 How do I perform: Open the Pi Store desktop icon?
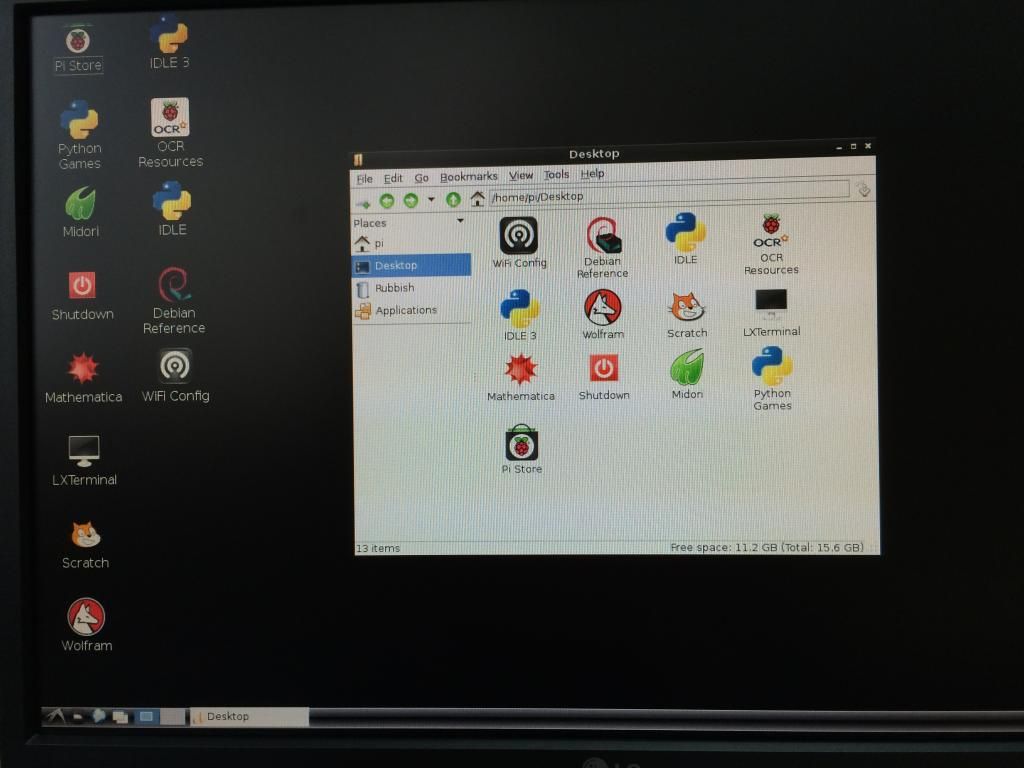pyautogui.click(x=78, y=49)
